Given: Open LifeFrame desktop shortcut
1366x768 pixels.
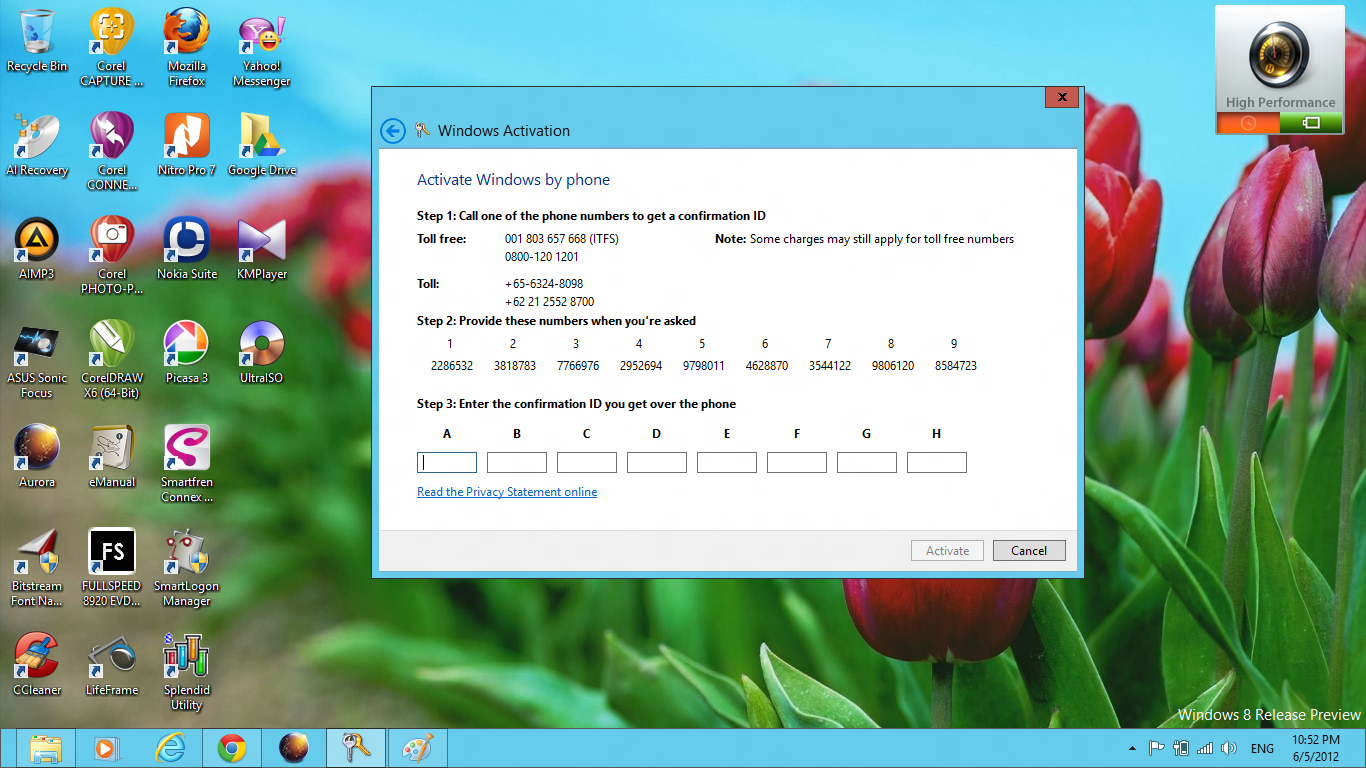Looking at the screenshot, I should 112,665.
